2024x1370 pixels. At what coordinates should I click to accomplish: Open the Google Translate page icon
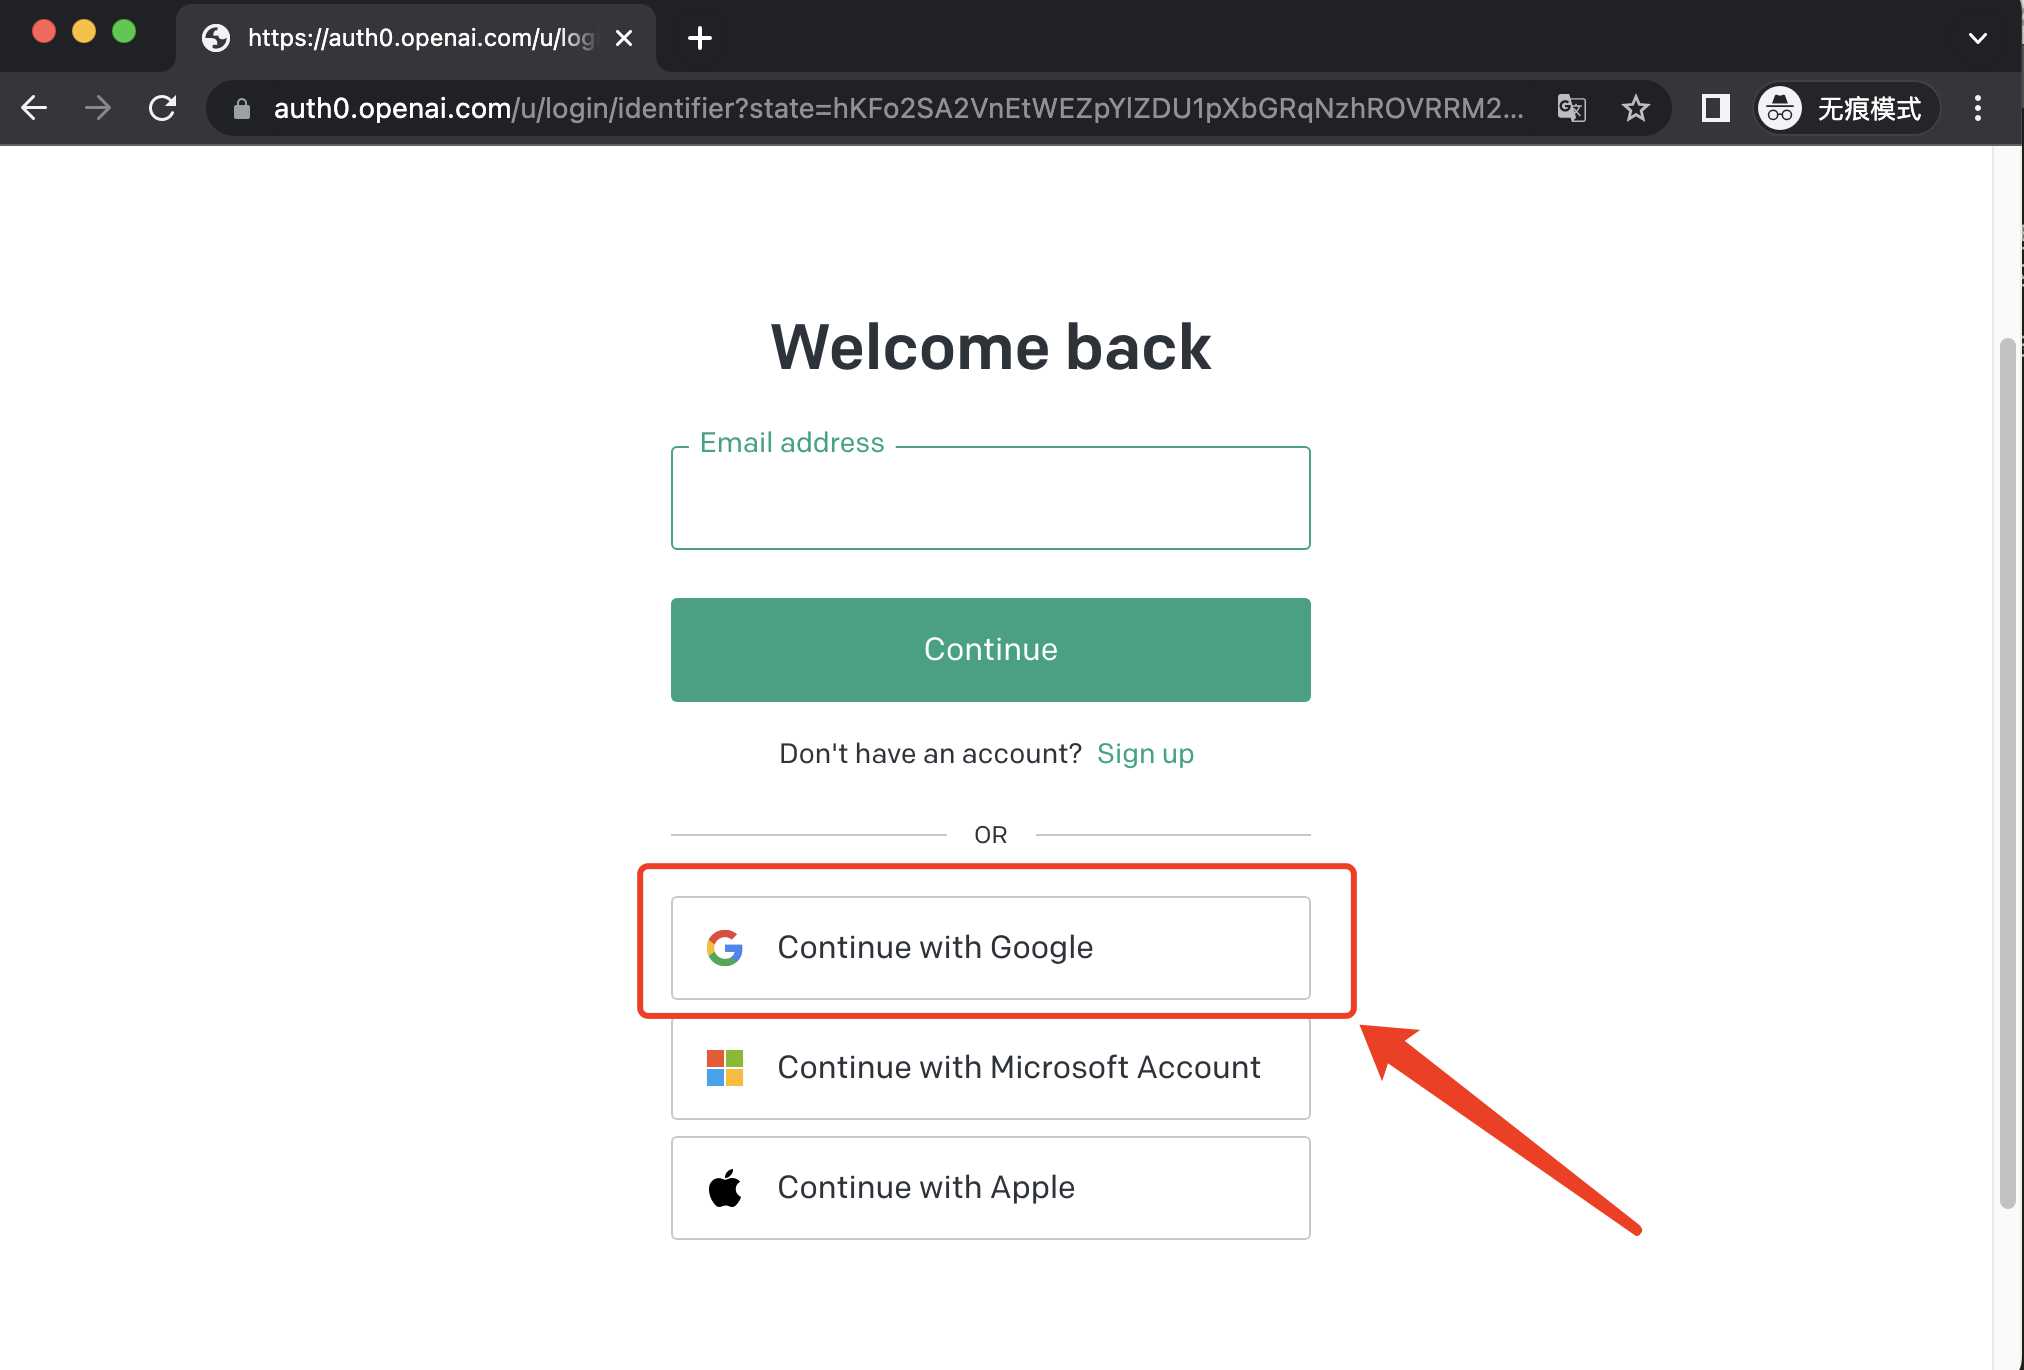tap(1571, 108)
